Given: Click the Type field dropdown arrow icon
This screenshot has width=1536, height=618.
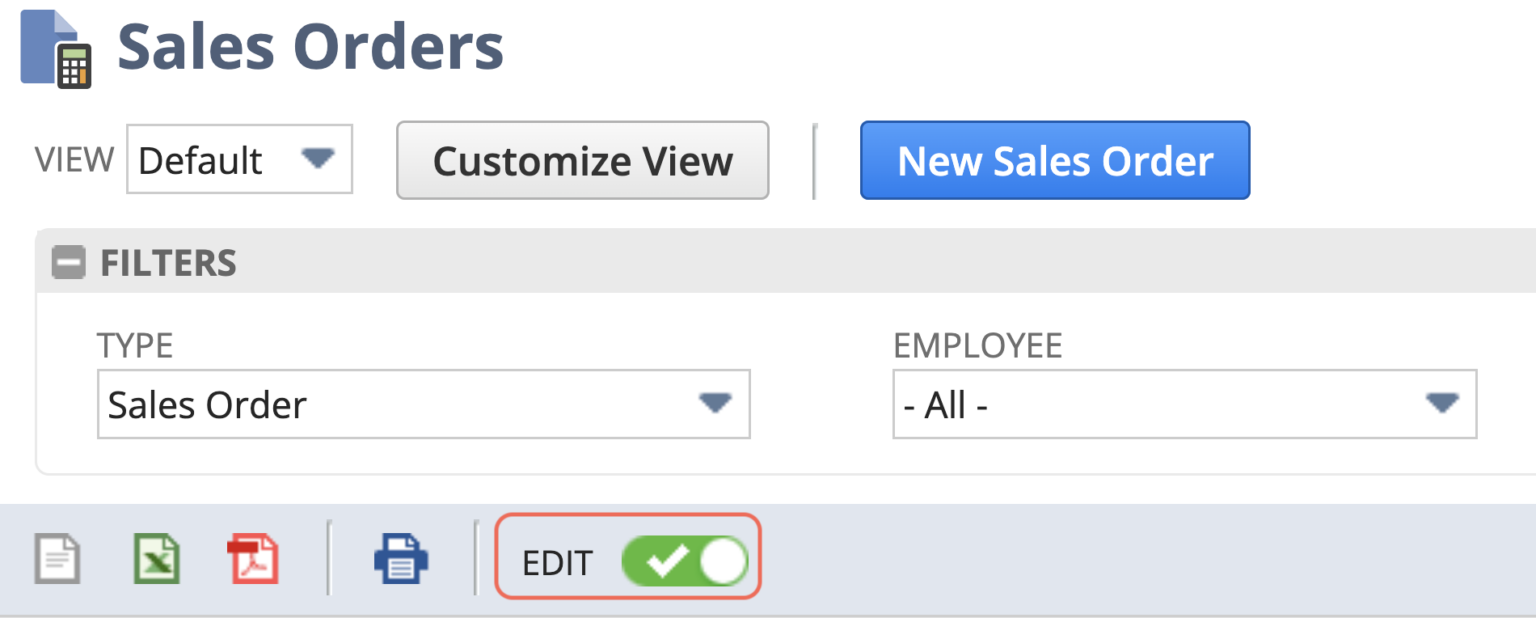Looking at the screenshot, I should tap(716, 404).
